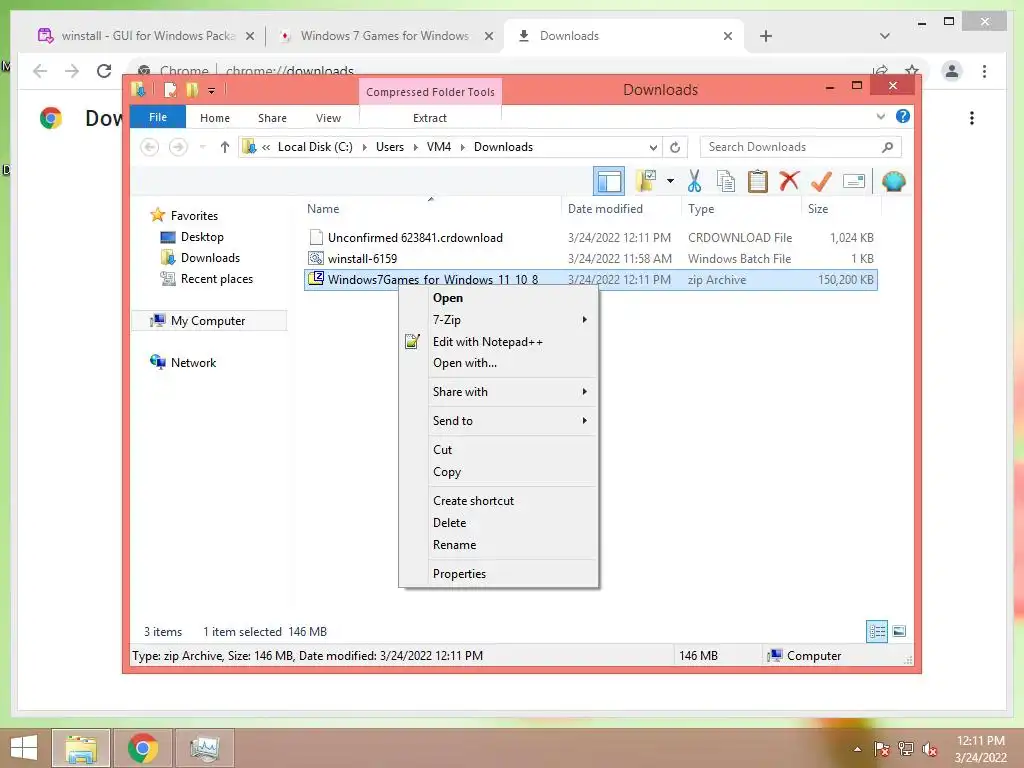Choose Open in the context menu
Viewport: 1024px width, 768px height.
coord(498,298)
